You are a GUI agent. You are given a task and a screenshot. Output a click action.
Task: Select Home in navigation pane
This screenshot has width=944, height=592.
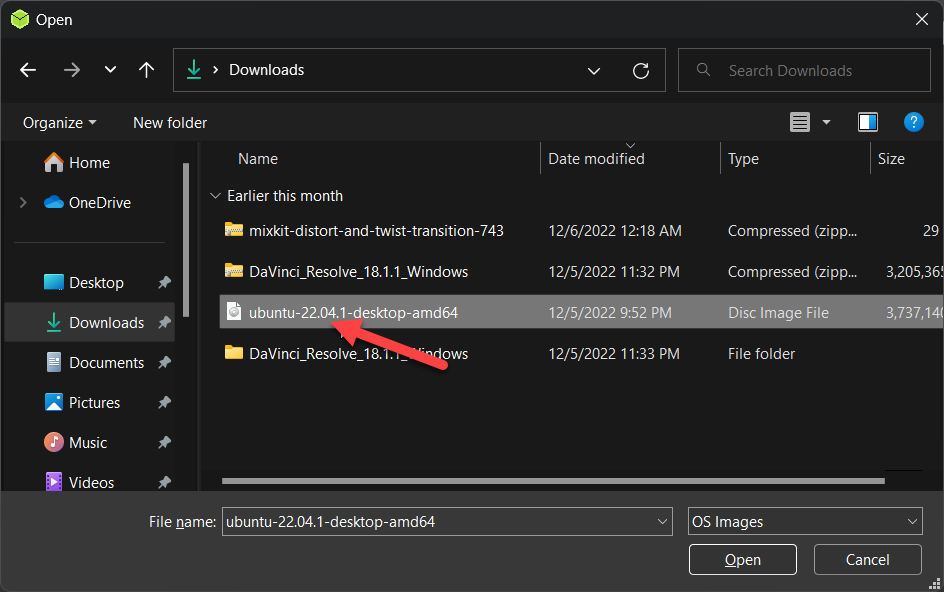[89, 163]
